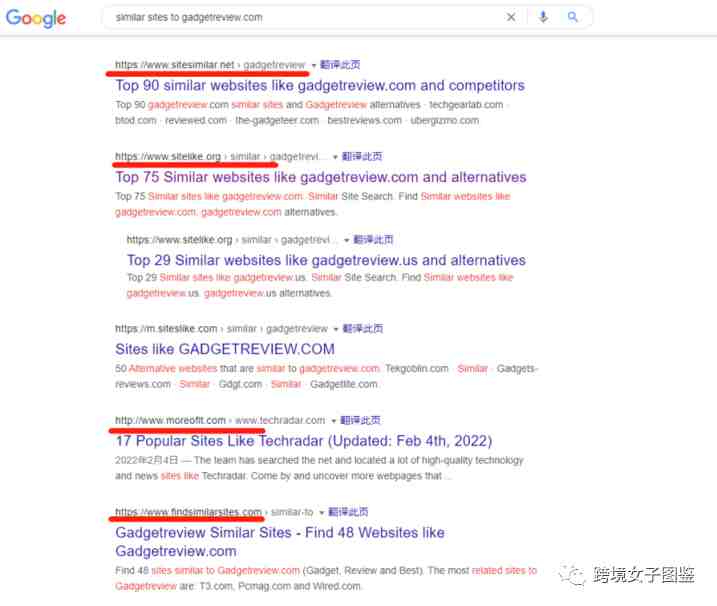The height and width of the screenshot is (606, 717).
Task: Click snippet text mentioning techgearlab.com
Action: pos(311,113)
